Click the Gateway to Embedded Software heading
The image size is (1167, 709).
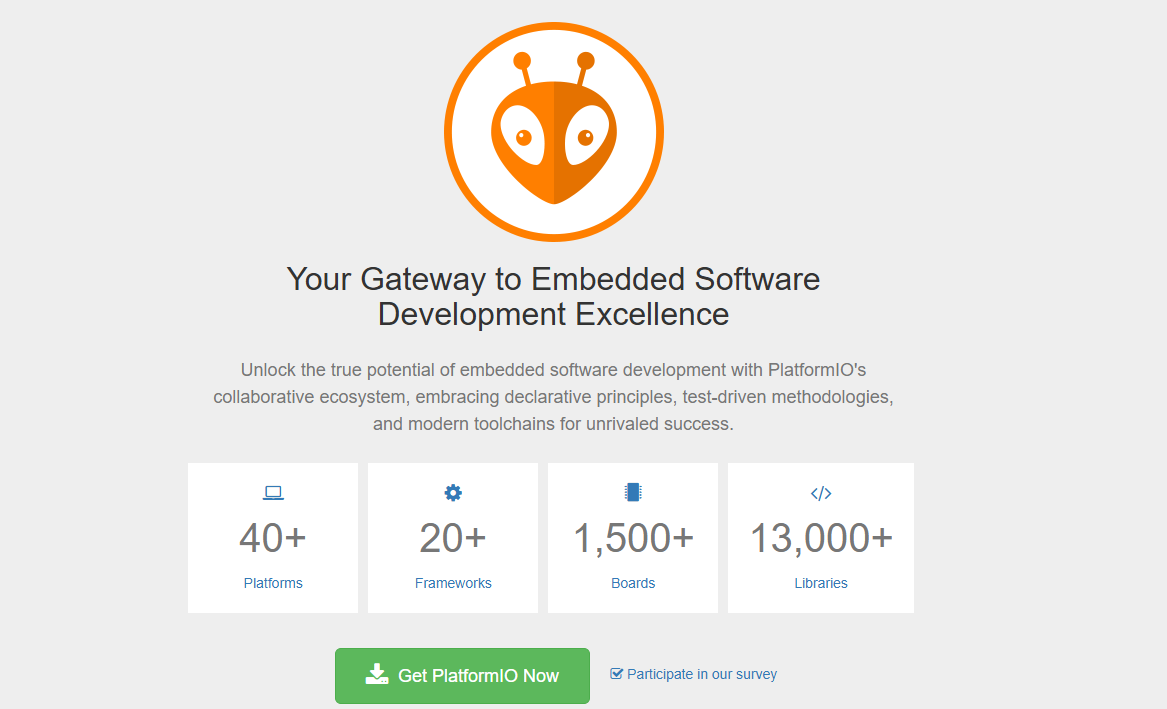click(553, 296)
